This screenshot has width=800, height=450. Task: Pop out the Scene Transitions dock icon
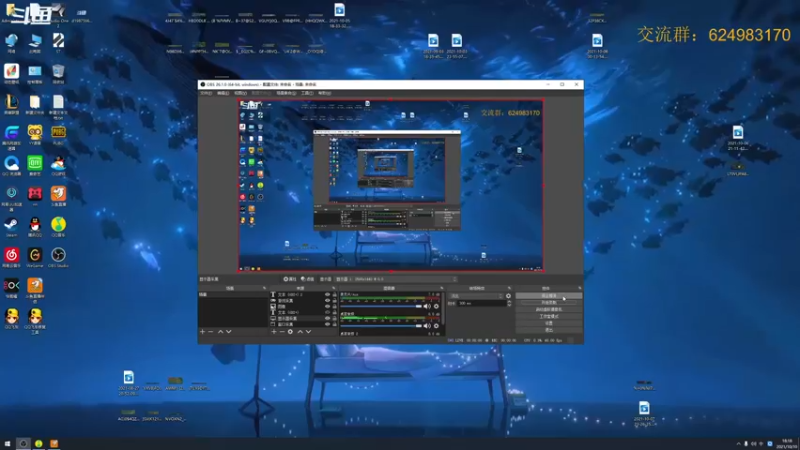pos(509,288)
